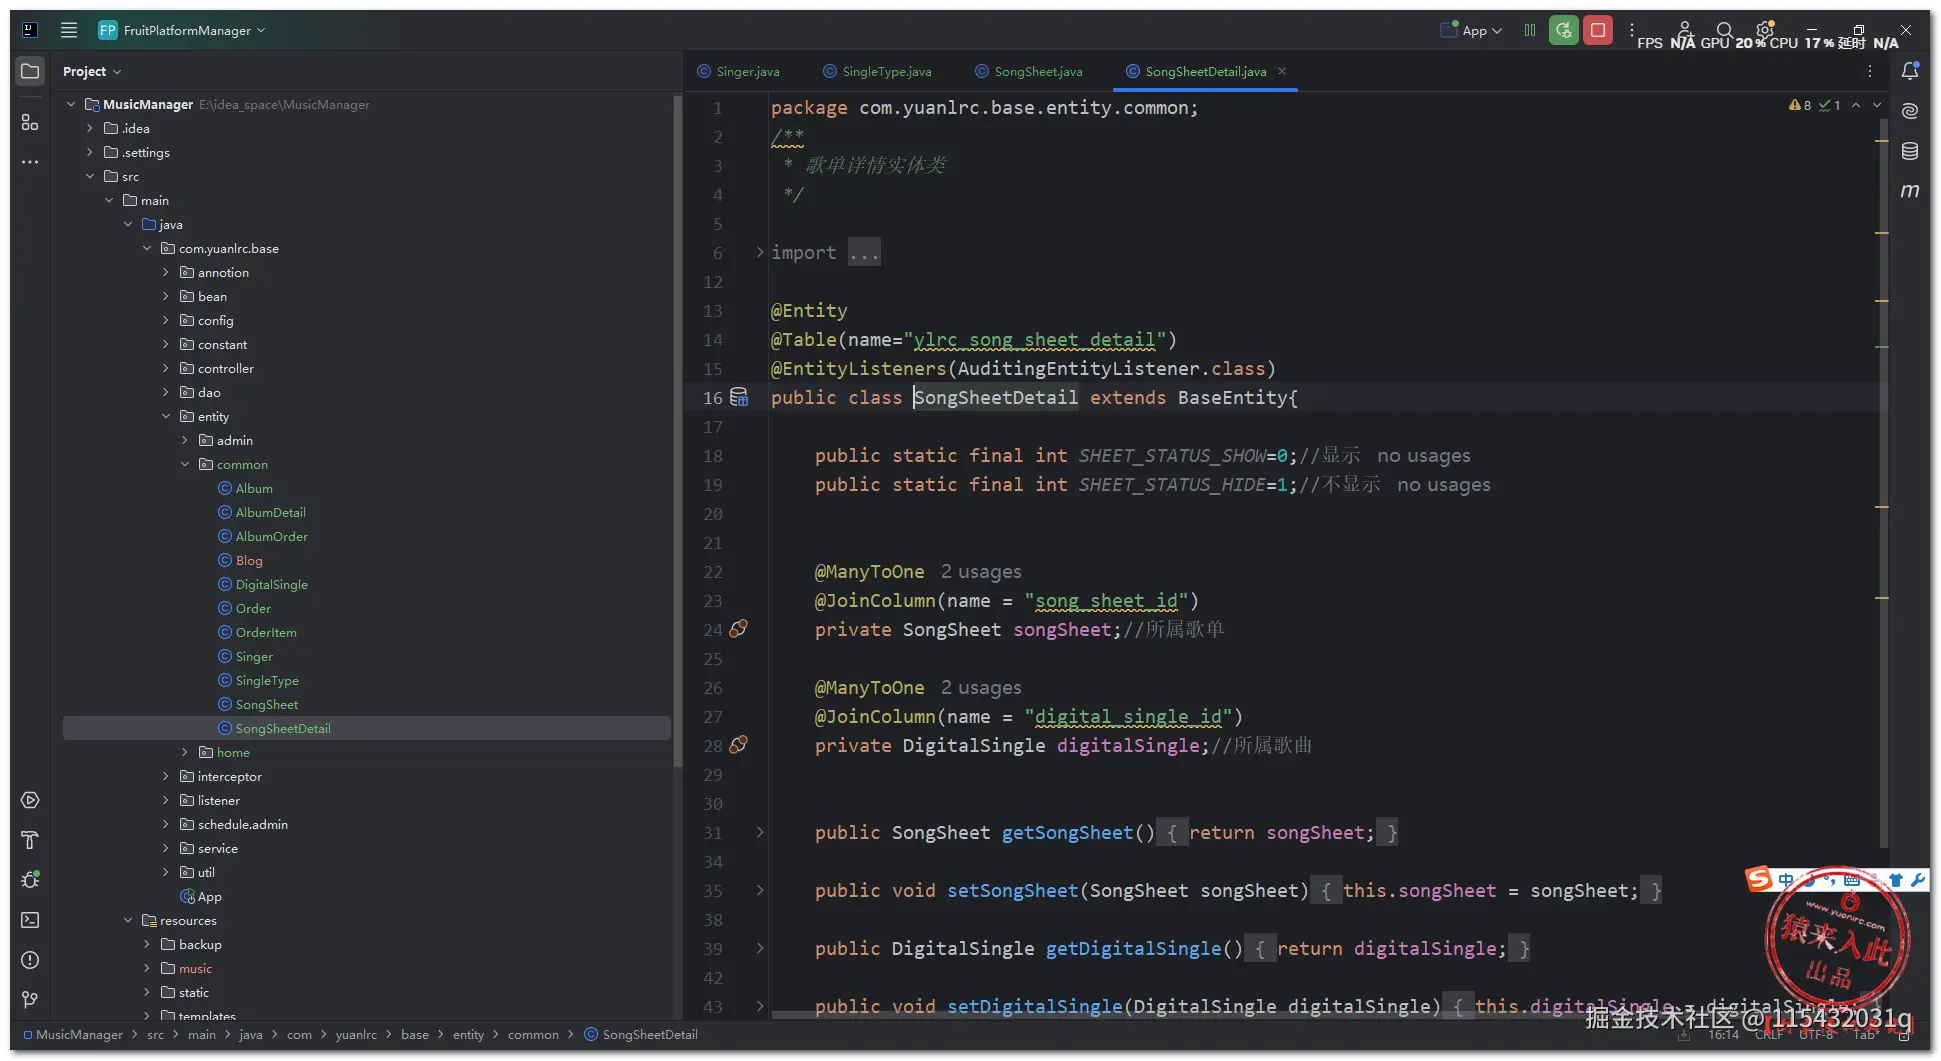Image resolution: width=1941 pixels, height=1061 pixels.
Task: Toggle the file read-only lock in status bar
Action: click(x=1905, y=1035)
